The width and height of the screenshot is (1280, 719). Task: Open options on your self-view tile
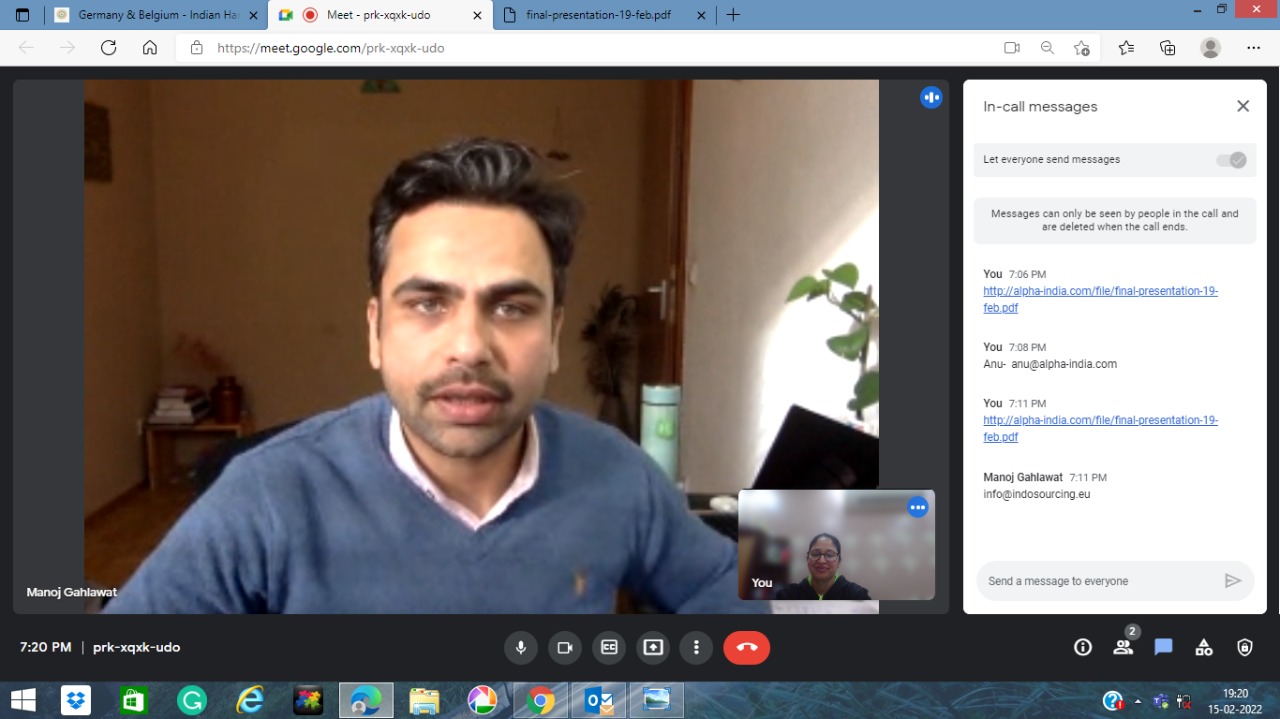[917, 507]
